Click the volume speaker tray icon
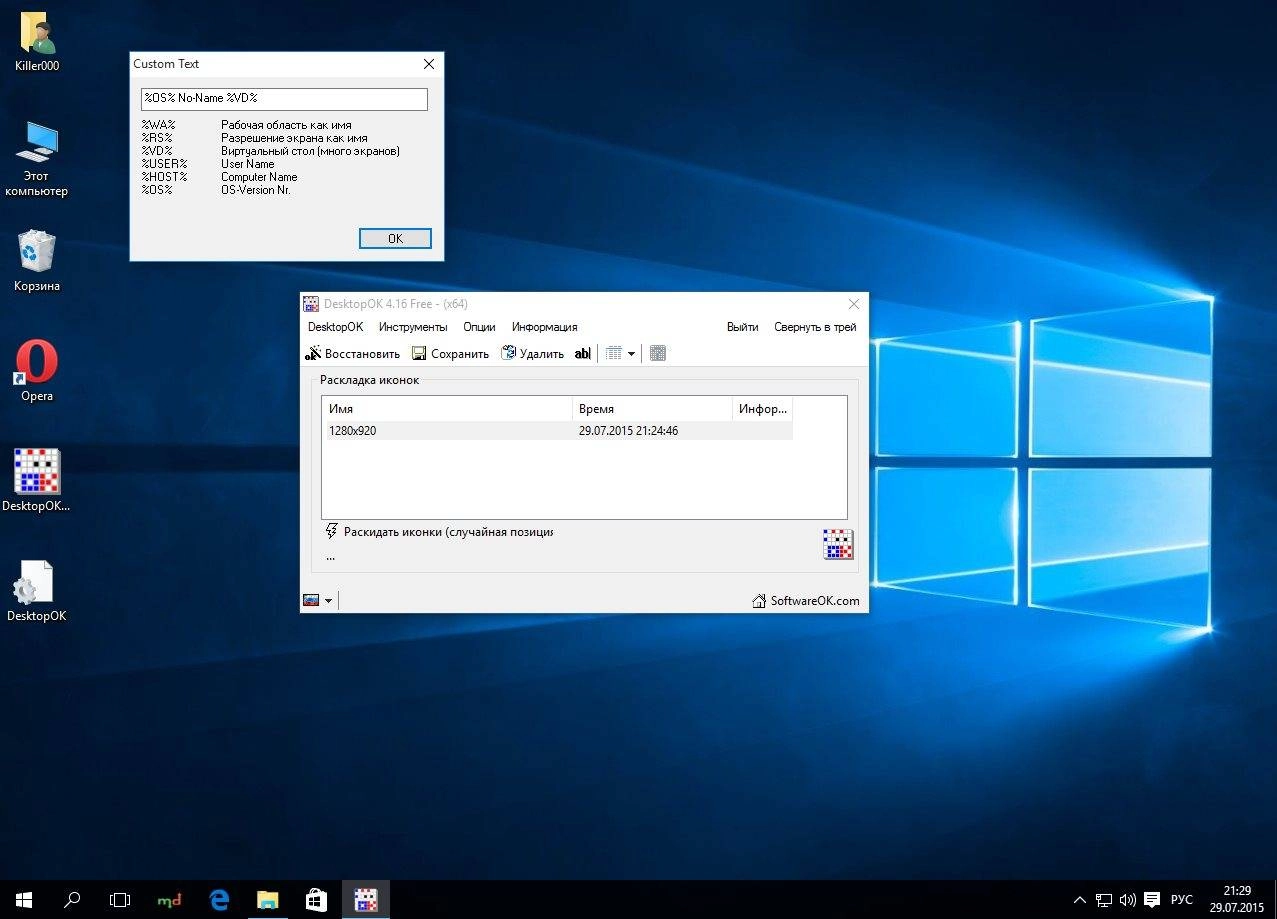1277x919 pixels. [1128, 900]
